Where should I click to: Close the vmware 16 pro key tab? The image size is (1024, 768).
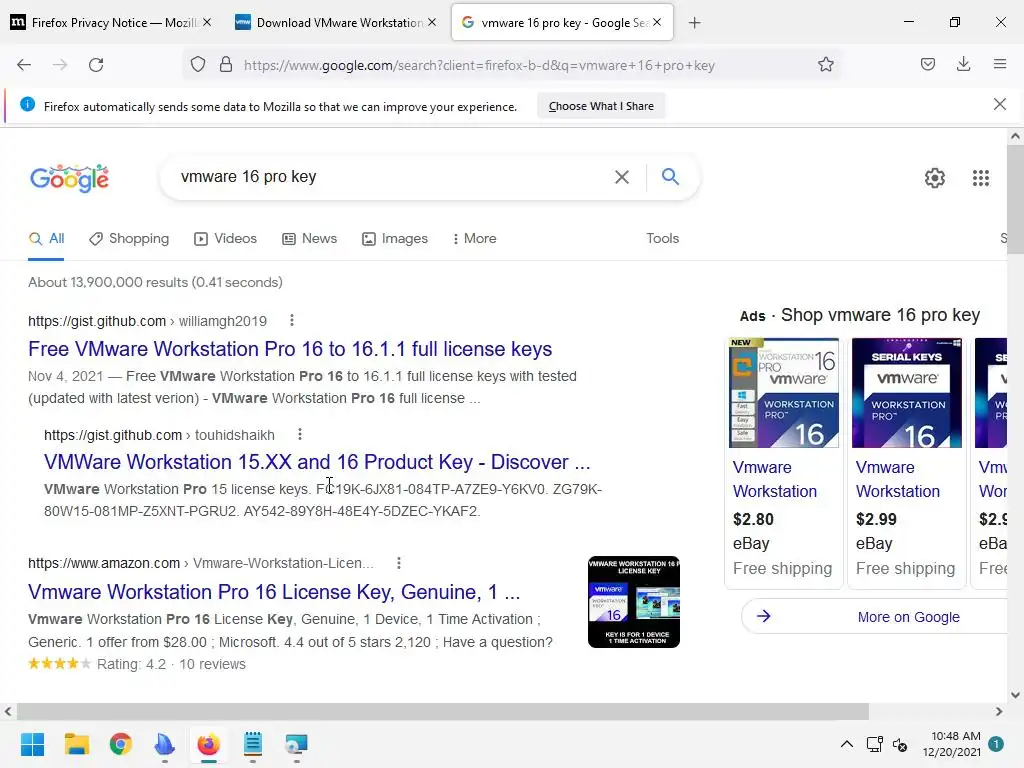(x=657, y=22)
